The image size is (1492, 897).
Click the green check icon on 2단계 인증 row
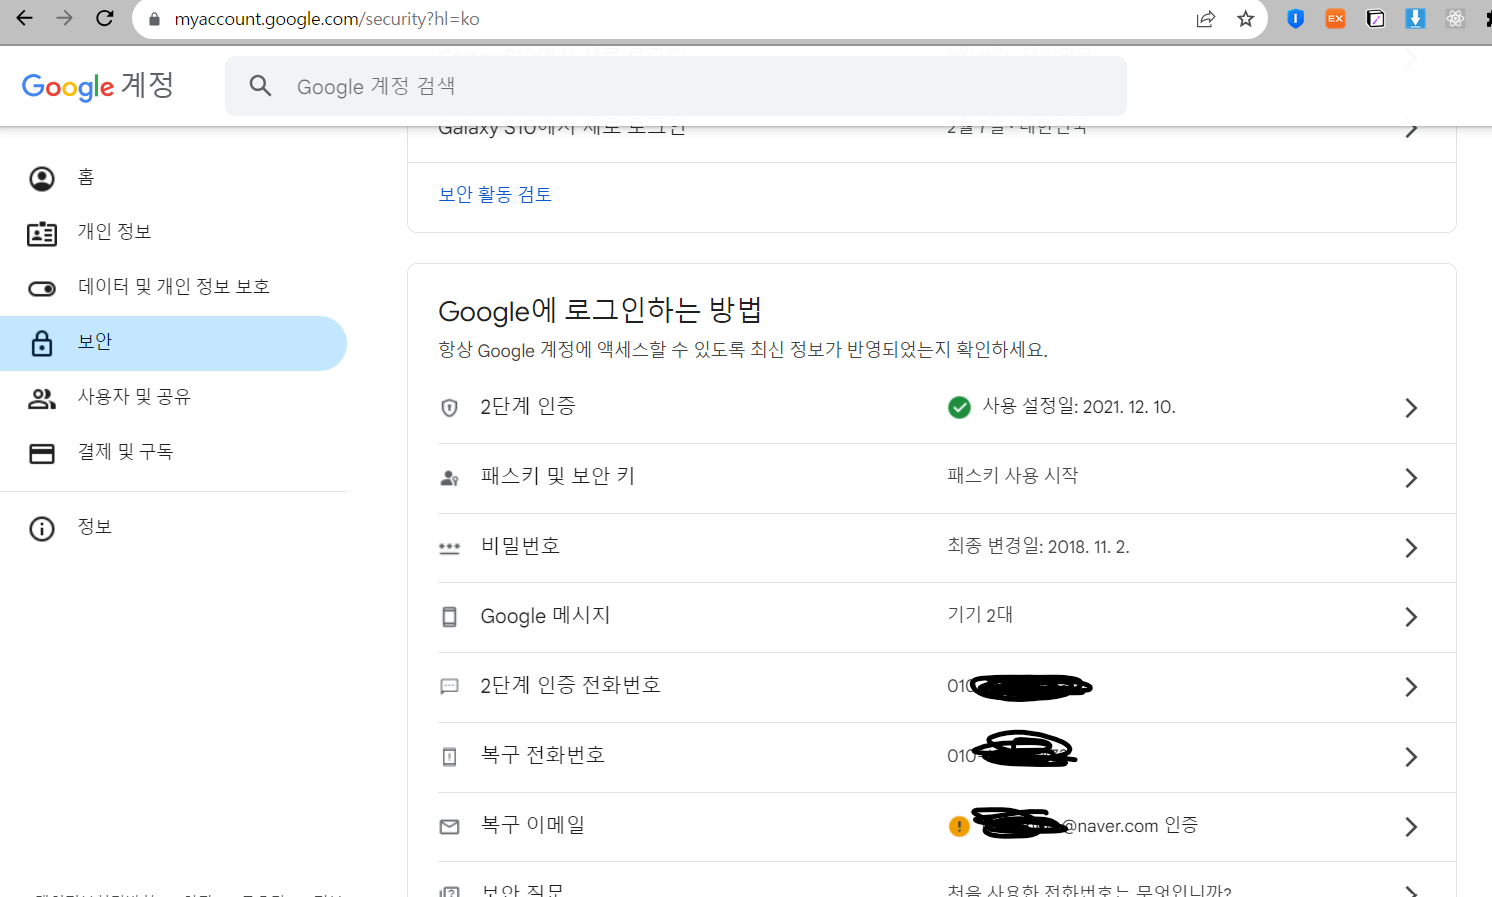coord(959,407)
